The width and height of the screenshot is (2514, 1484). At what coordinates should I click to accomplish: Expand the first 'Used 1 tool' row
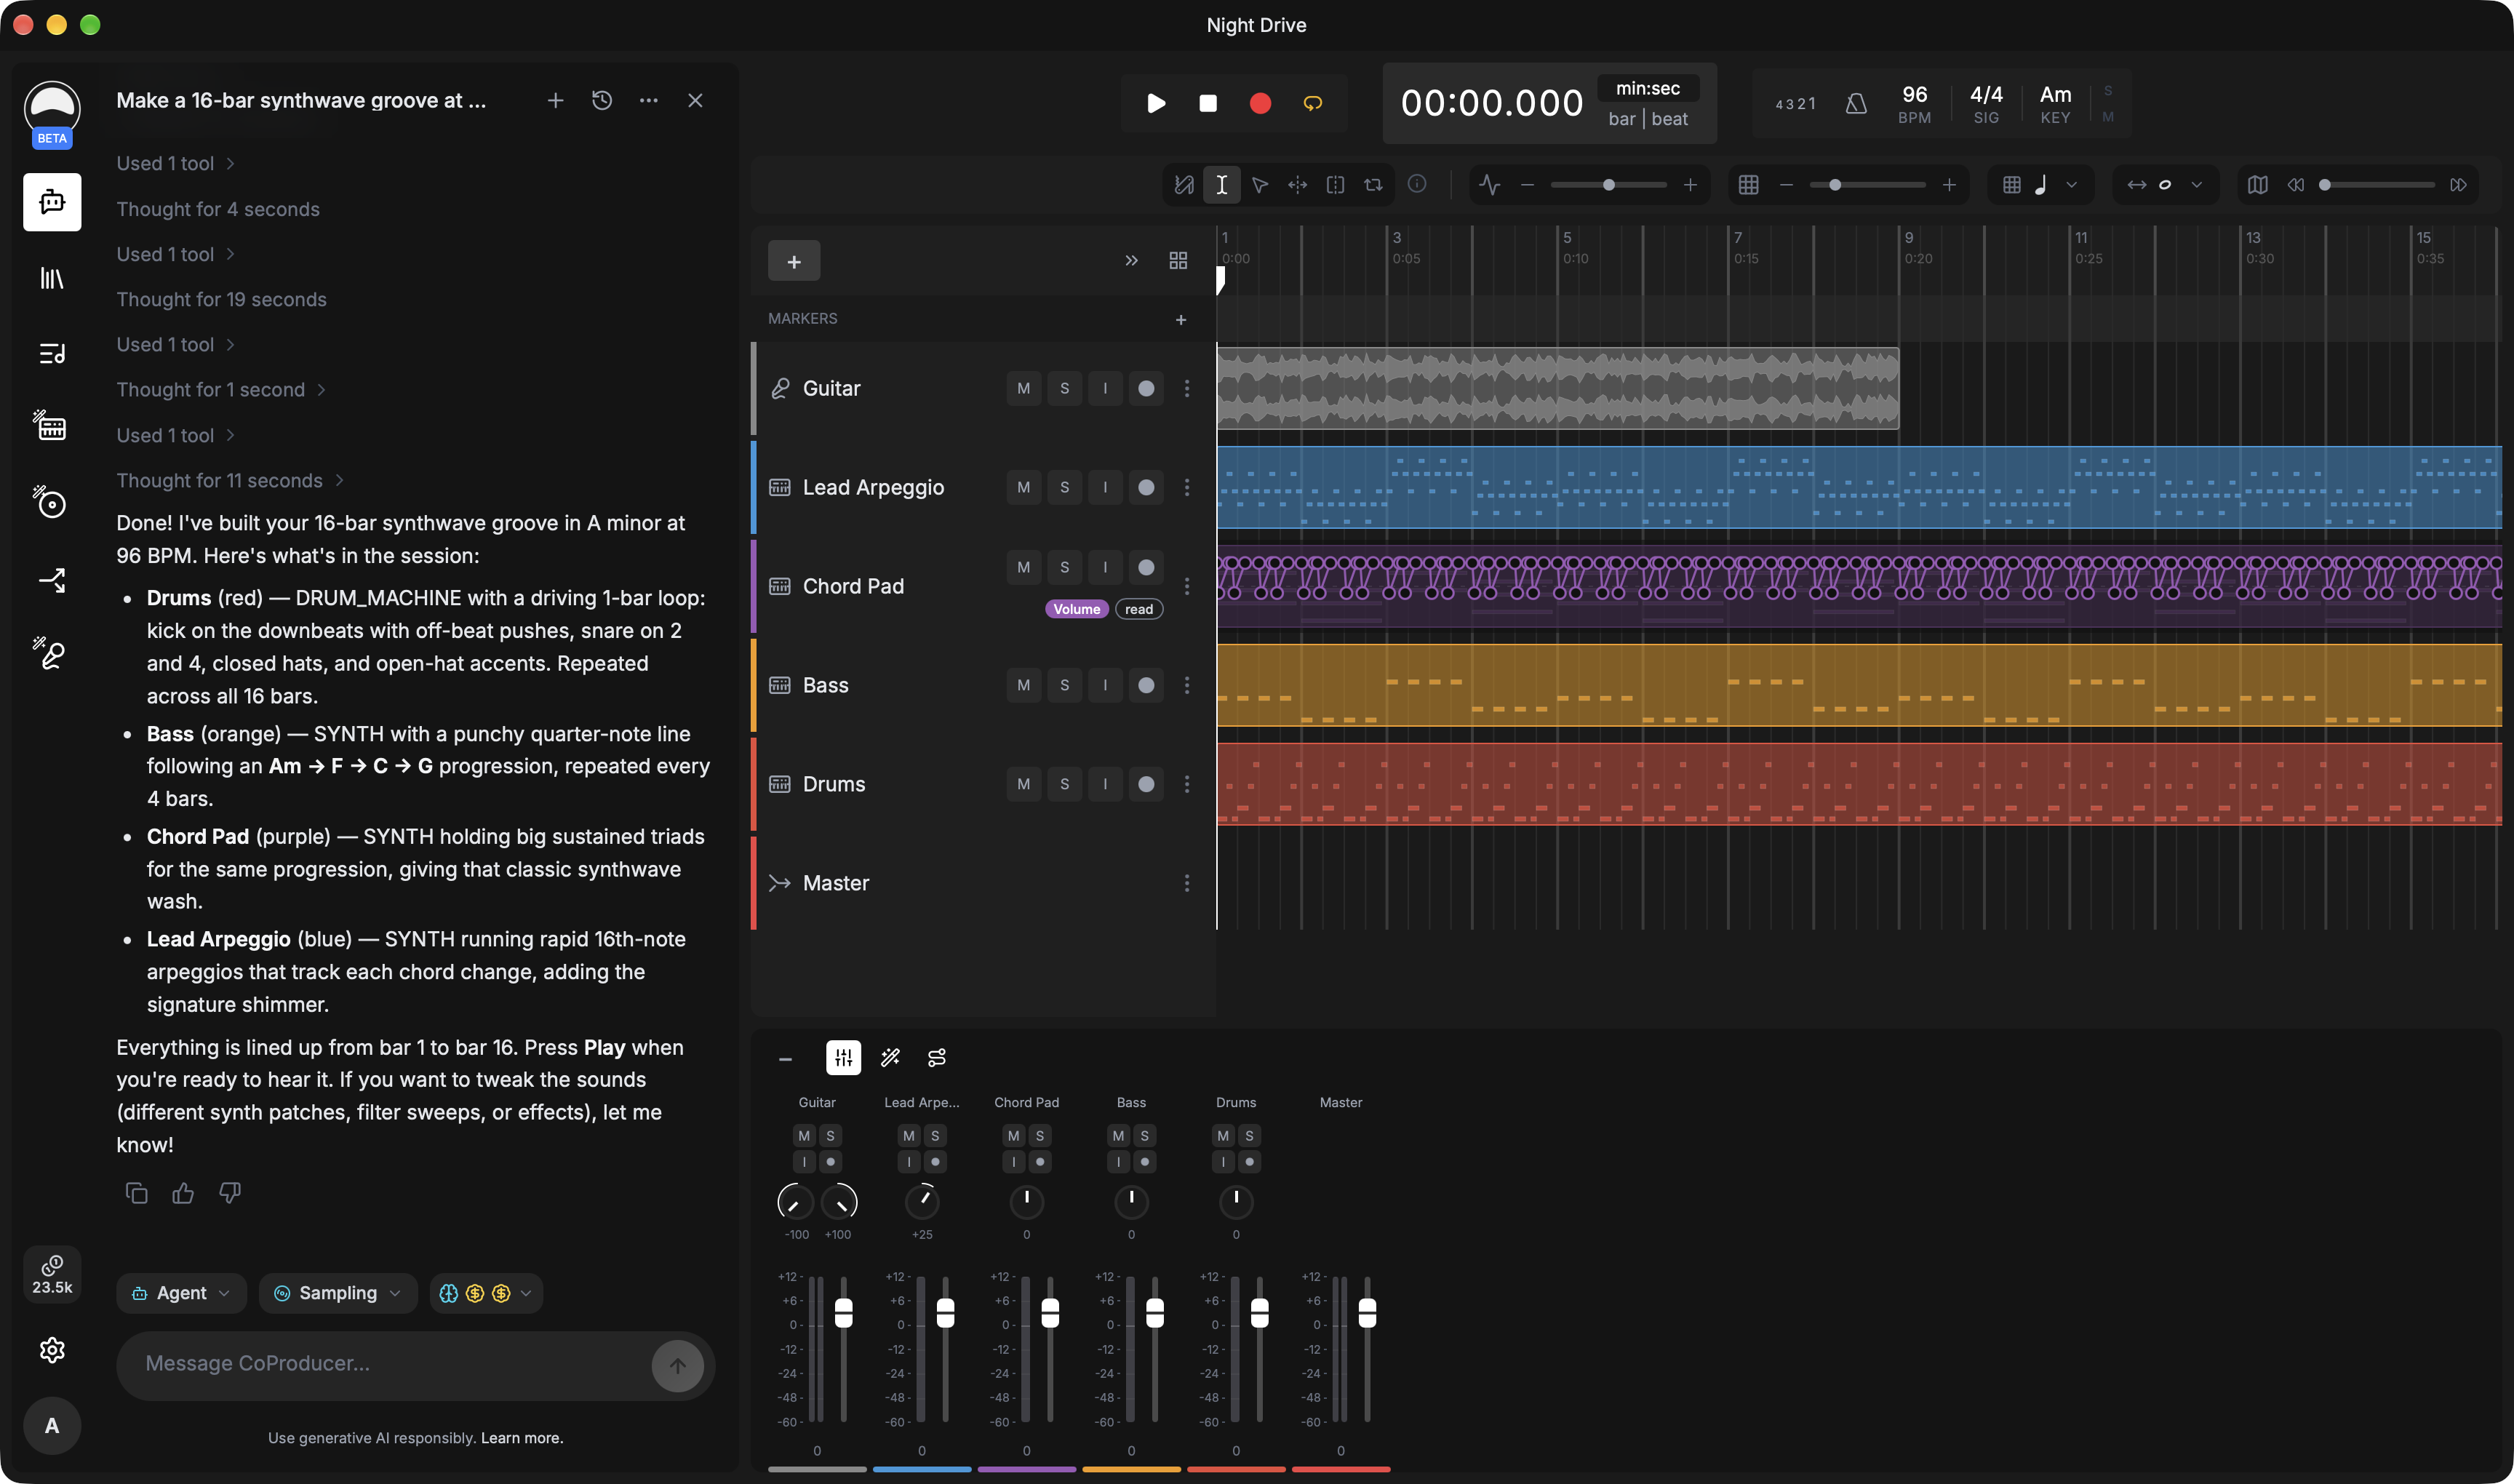pyautogui.click(x=176, y=164)
